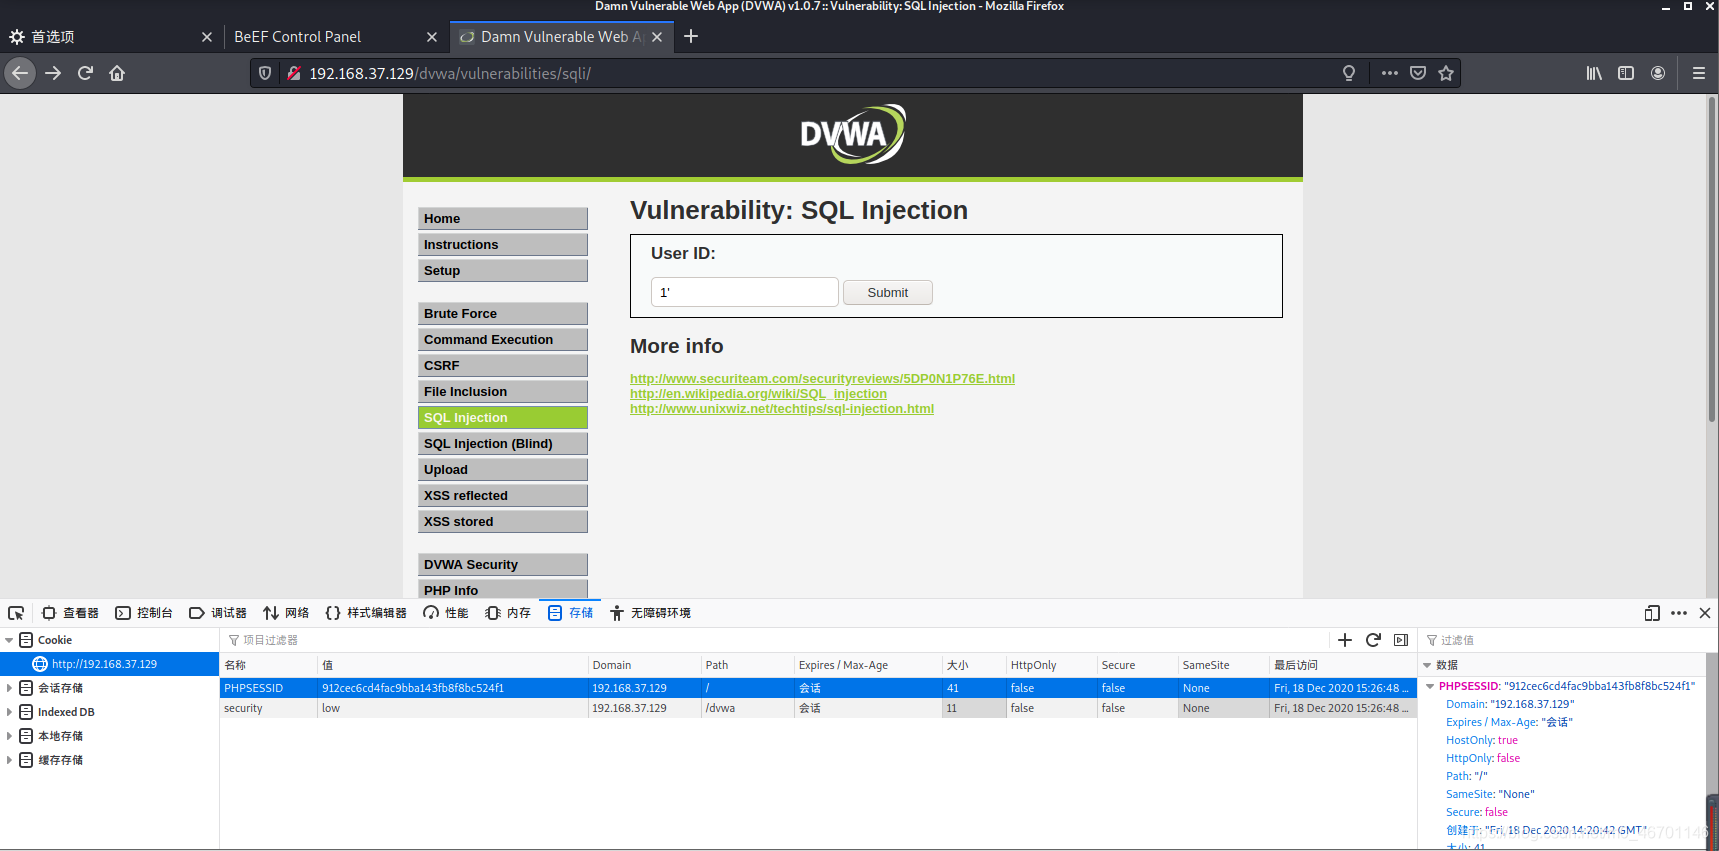Viewport: 1719px width, 851px height.
Task: Select the security cookie row
Action: pyautogui.click(x=818, y=708)
